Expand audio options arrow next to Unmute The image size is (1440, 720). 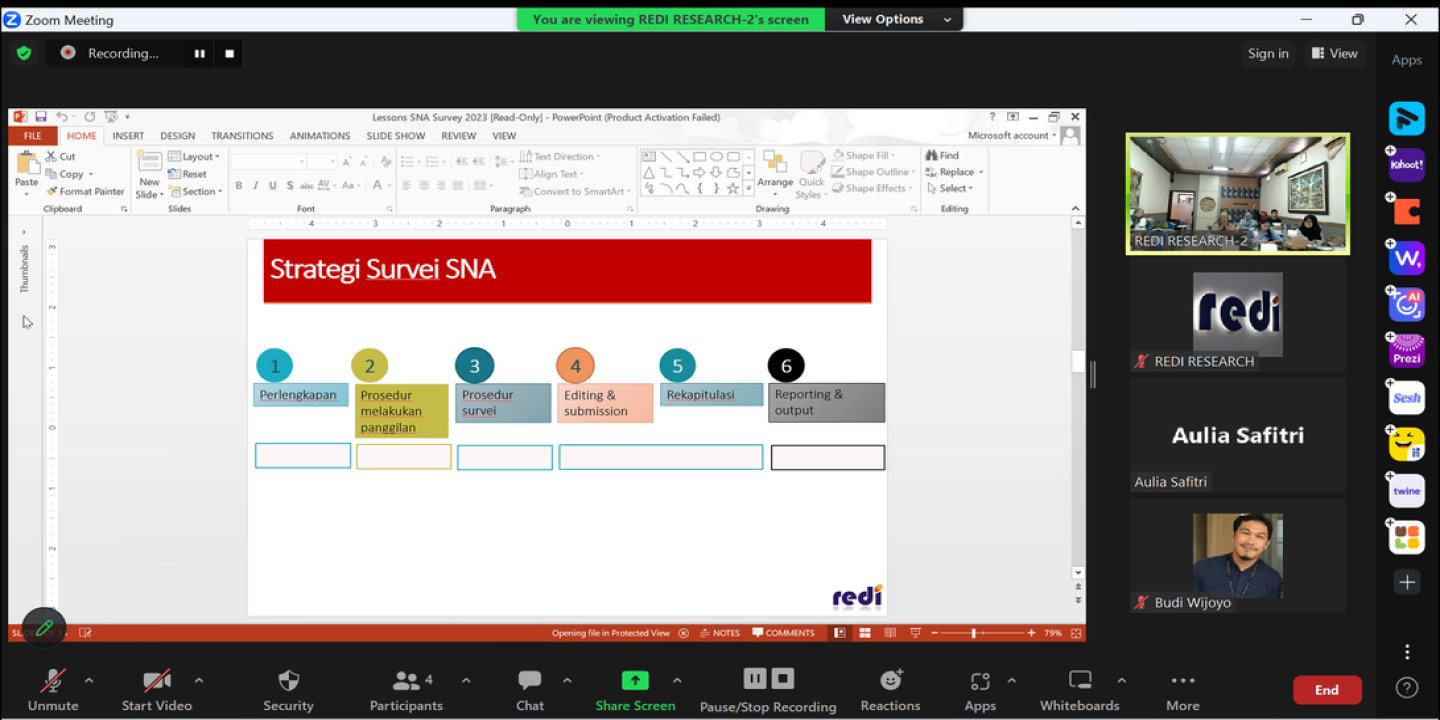tap(89, 681)
